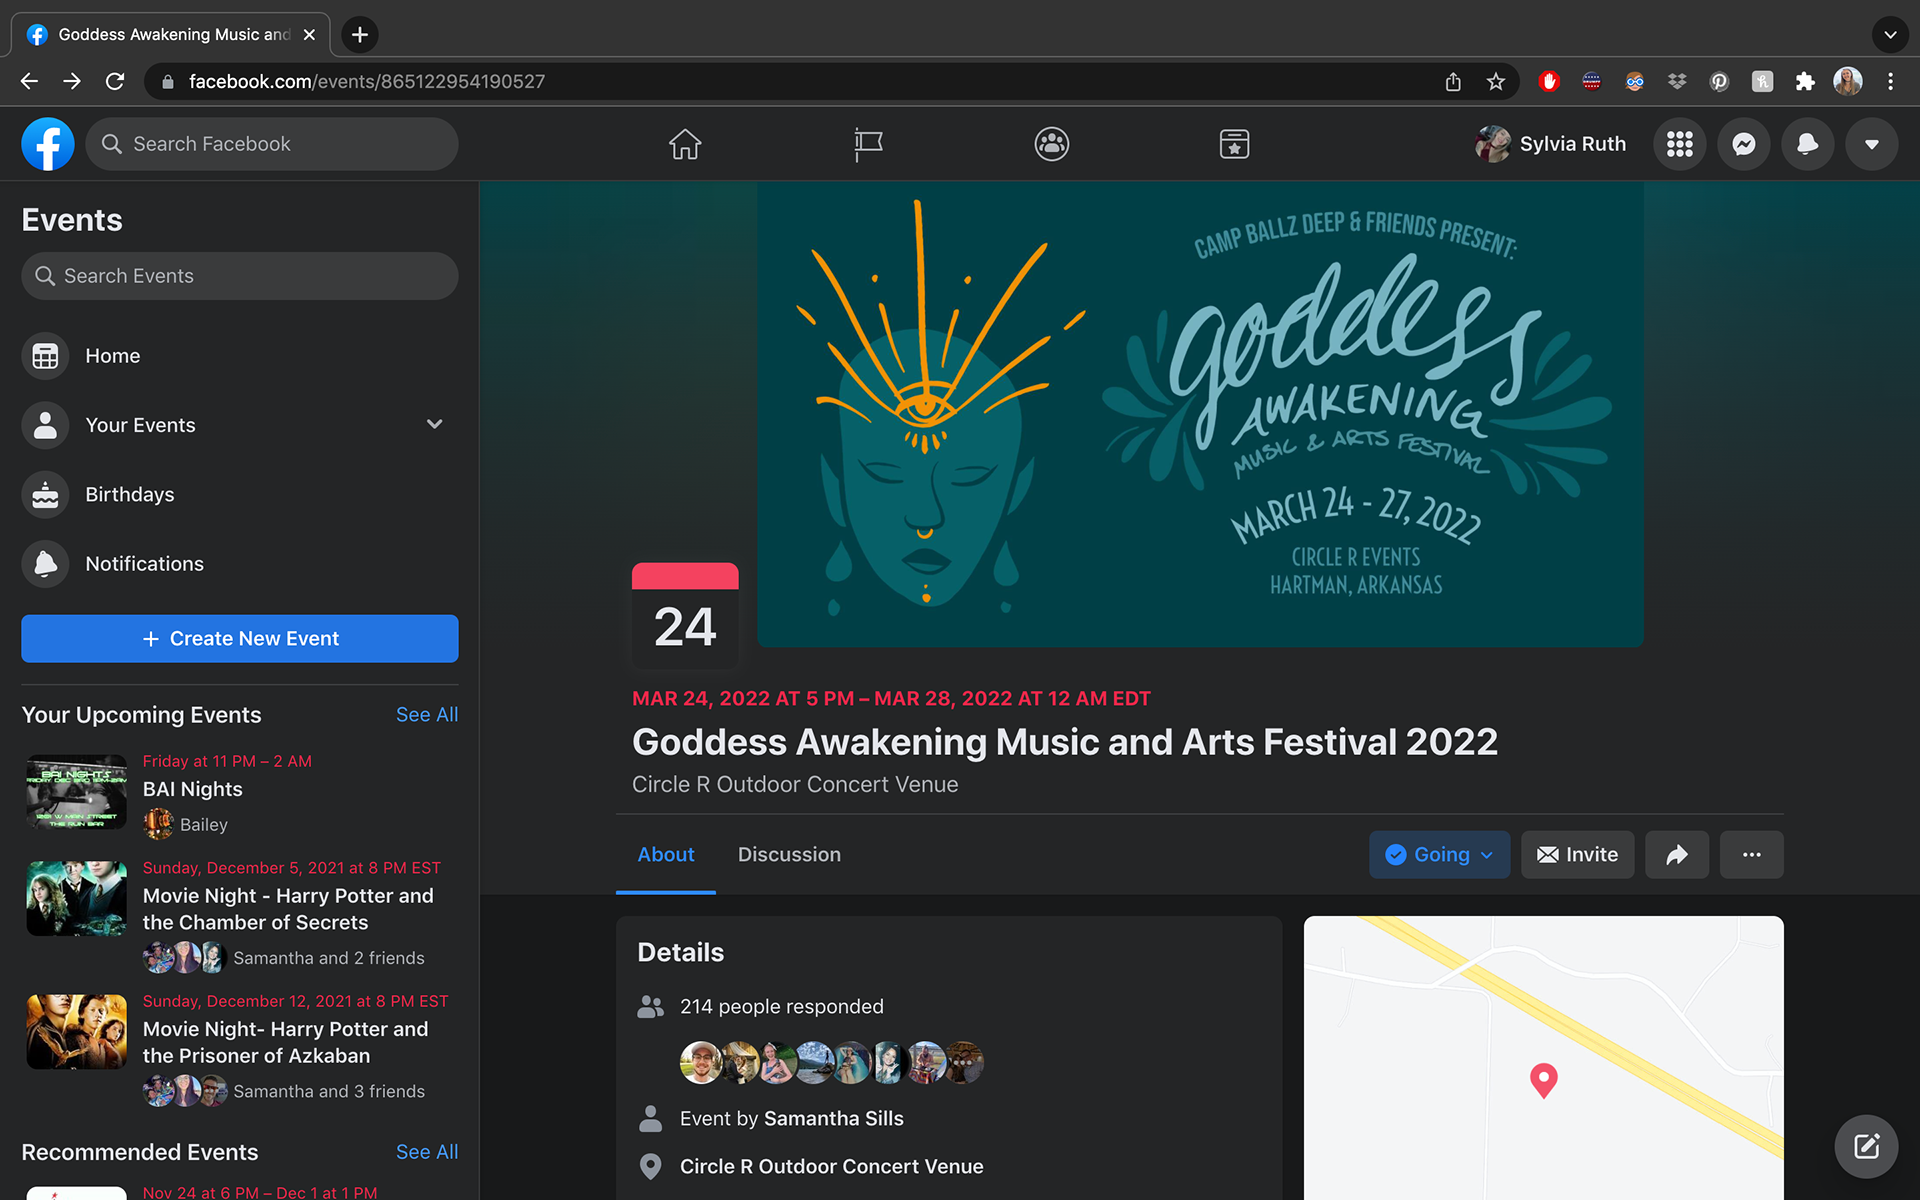Click into the Search Events field
Screen dimensions: 1920x1200
pos(240,276)
